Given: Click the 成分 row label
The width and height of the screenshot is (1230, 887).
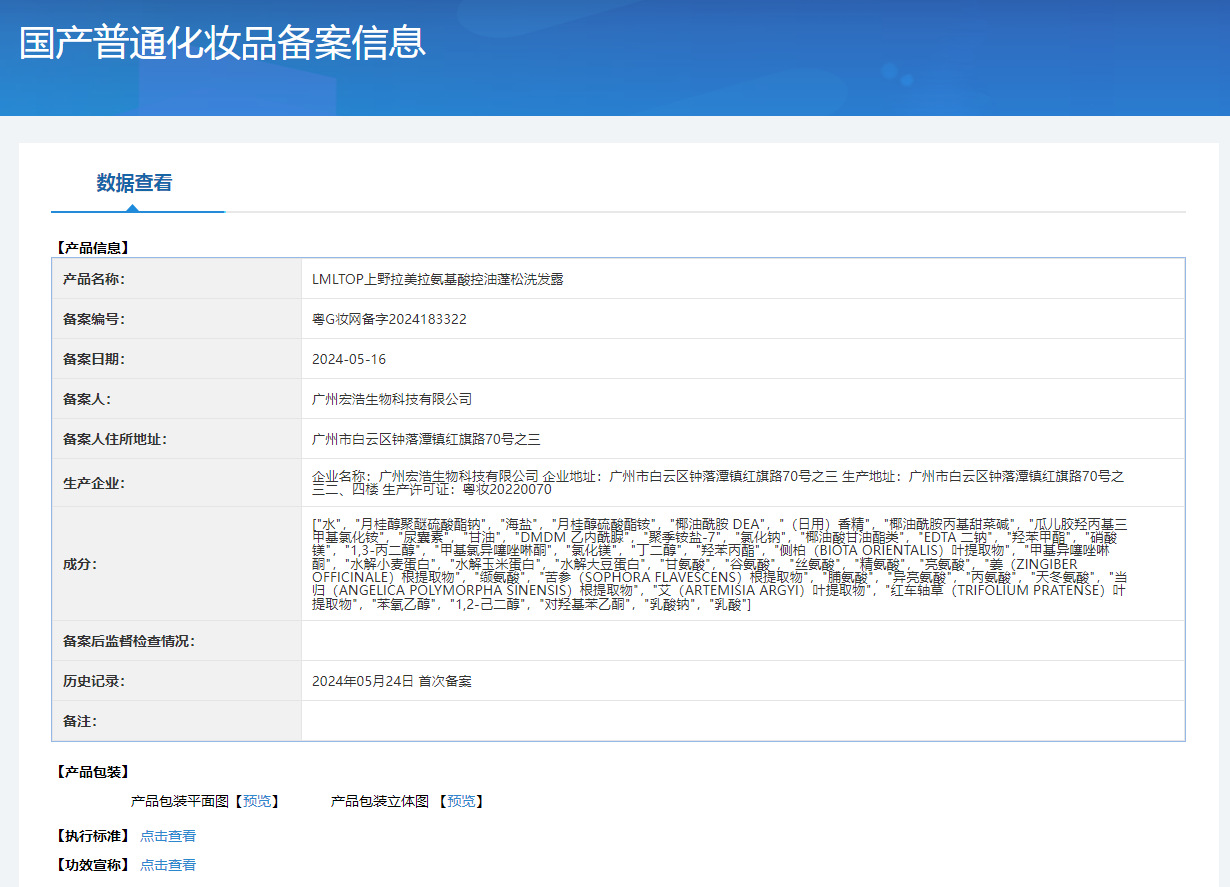Looking at the screenshot, I should point(80,564).
